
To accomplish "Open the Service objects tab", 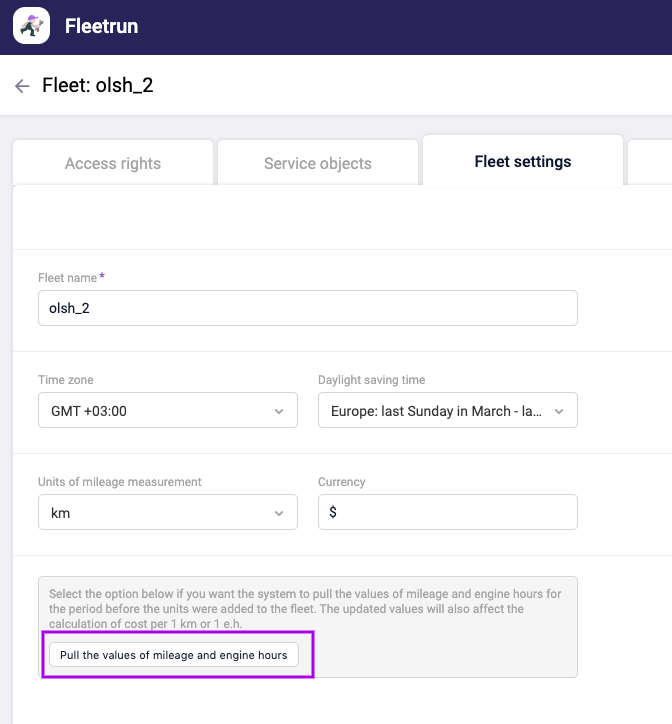I will tap(317, 163).
